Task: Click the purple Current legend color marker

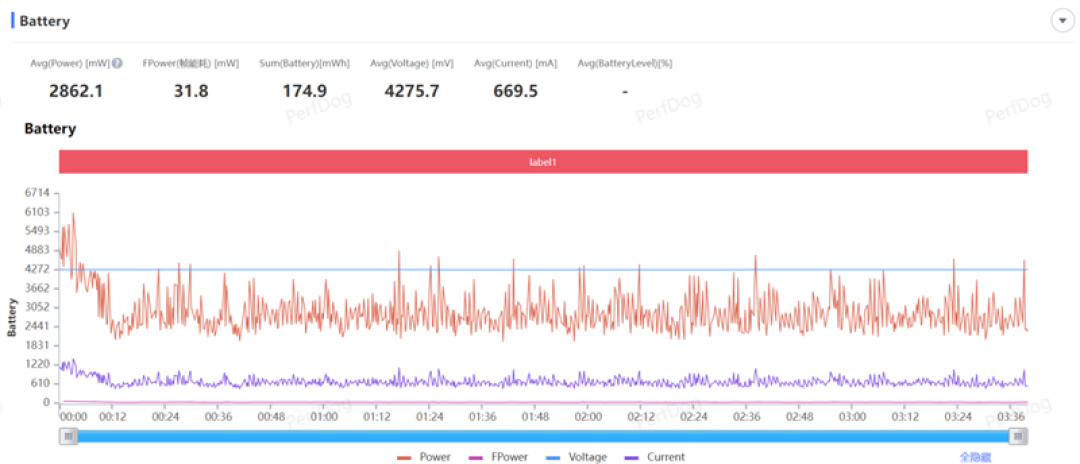Action: (631, 457)
